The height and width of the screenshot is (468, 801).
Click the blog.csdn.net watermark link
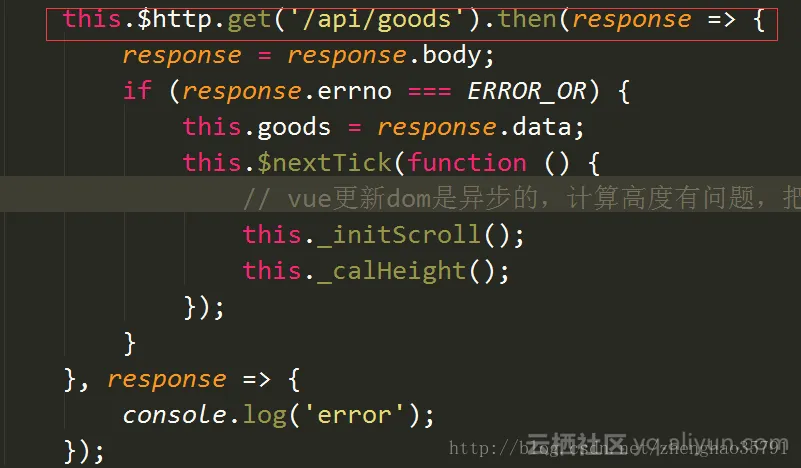(x=619, y=448)
